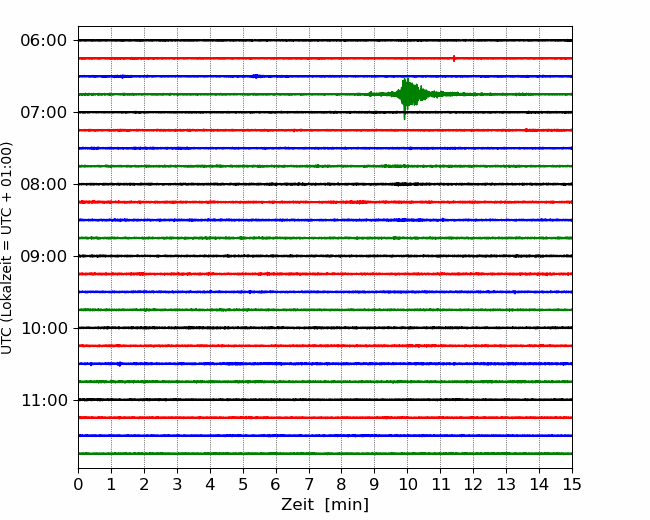The height and width of the screenshot is (520, 650).
Task: Click the x-axis tick label 0
Action: click(78, 484)
